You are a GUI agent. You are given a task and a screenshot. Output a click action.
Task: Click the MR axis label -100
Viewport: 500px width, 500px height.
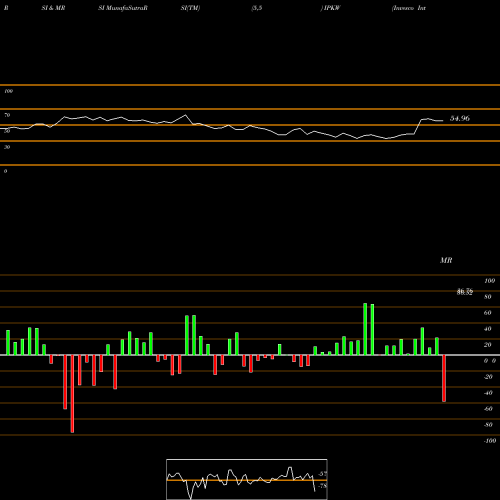point(490,441)
